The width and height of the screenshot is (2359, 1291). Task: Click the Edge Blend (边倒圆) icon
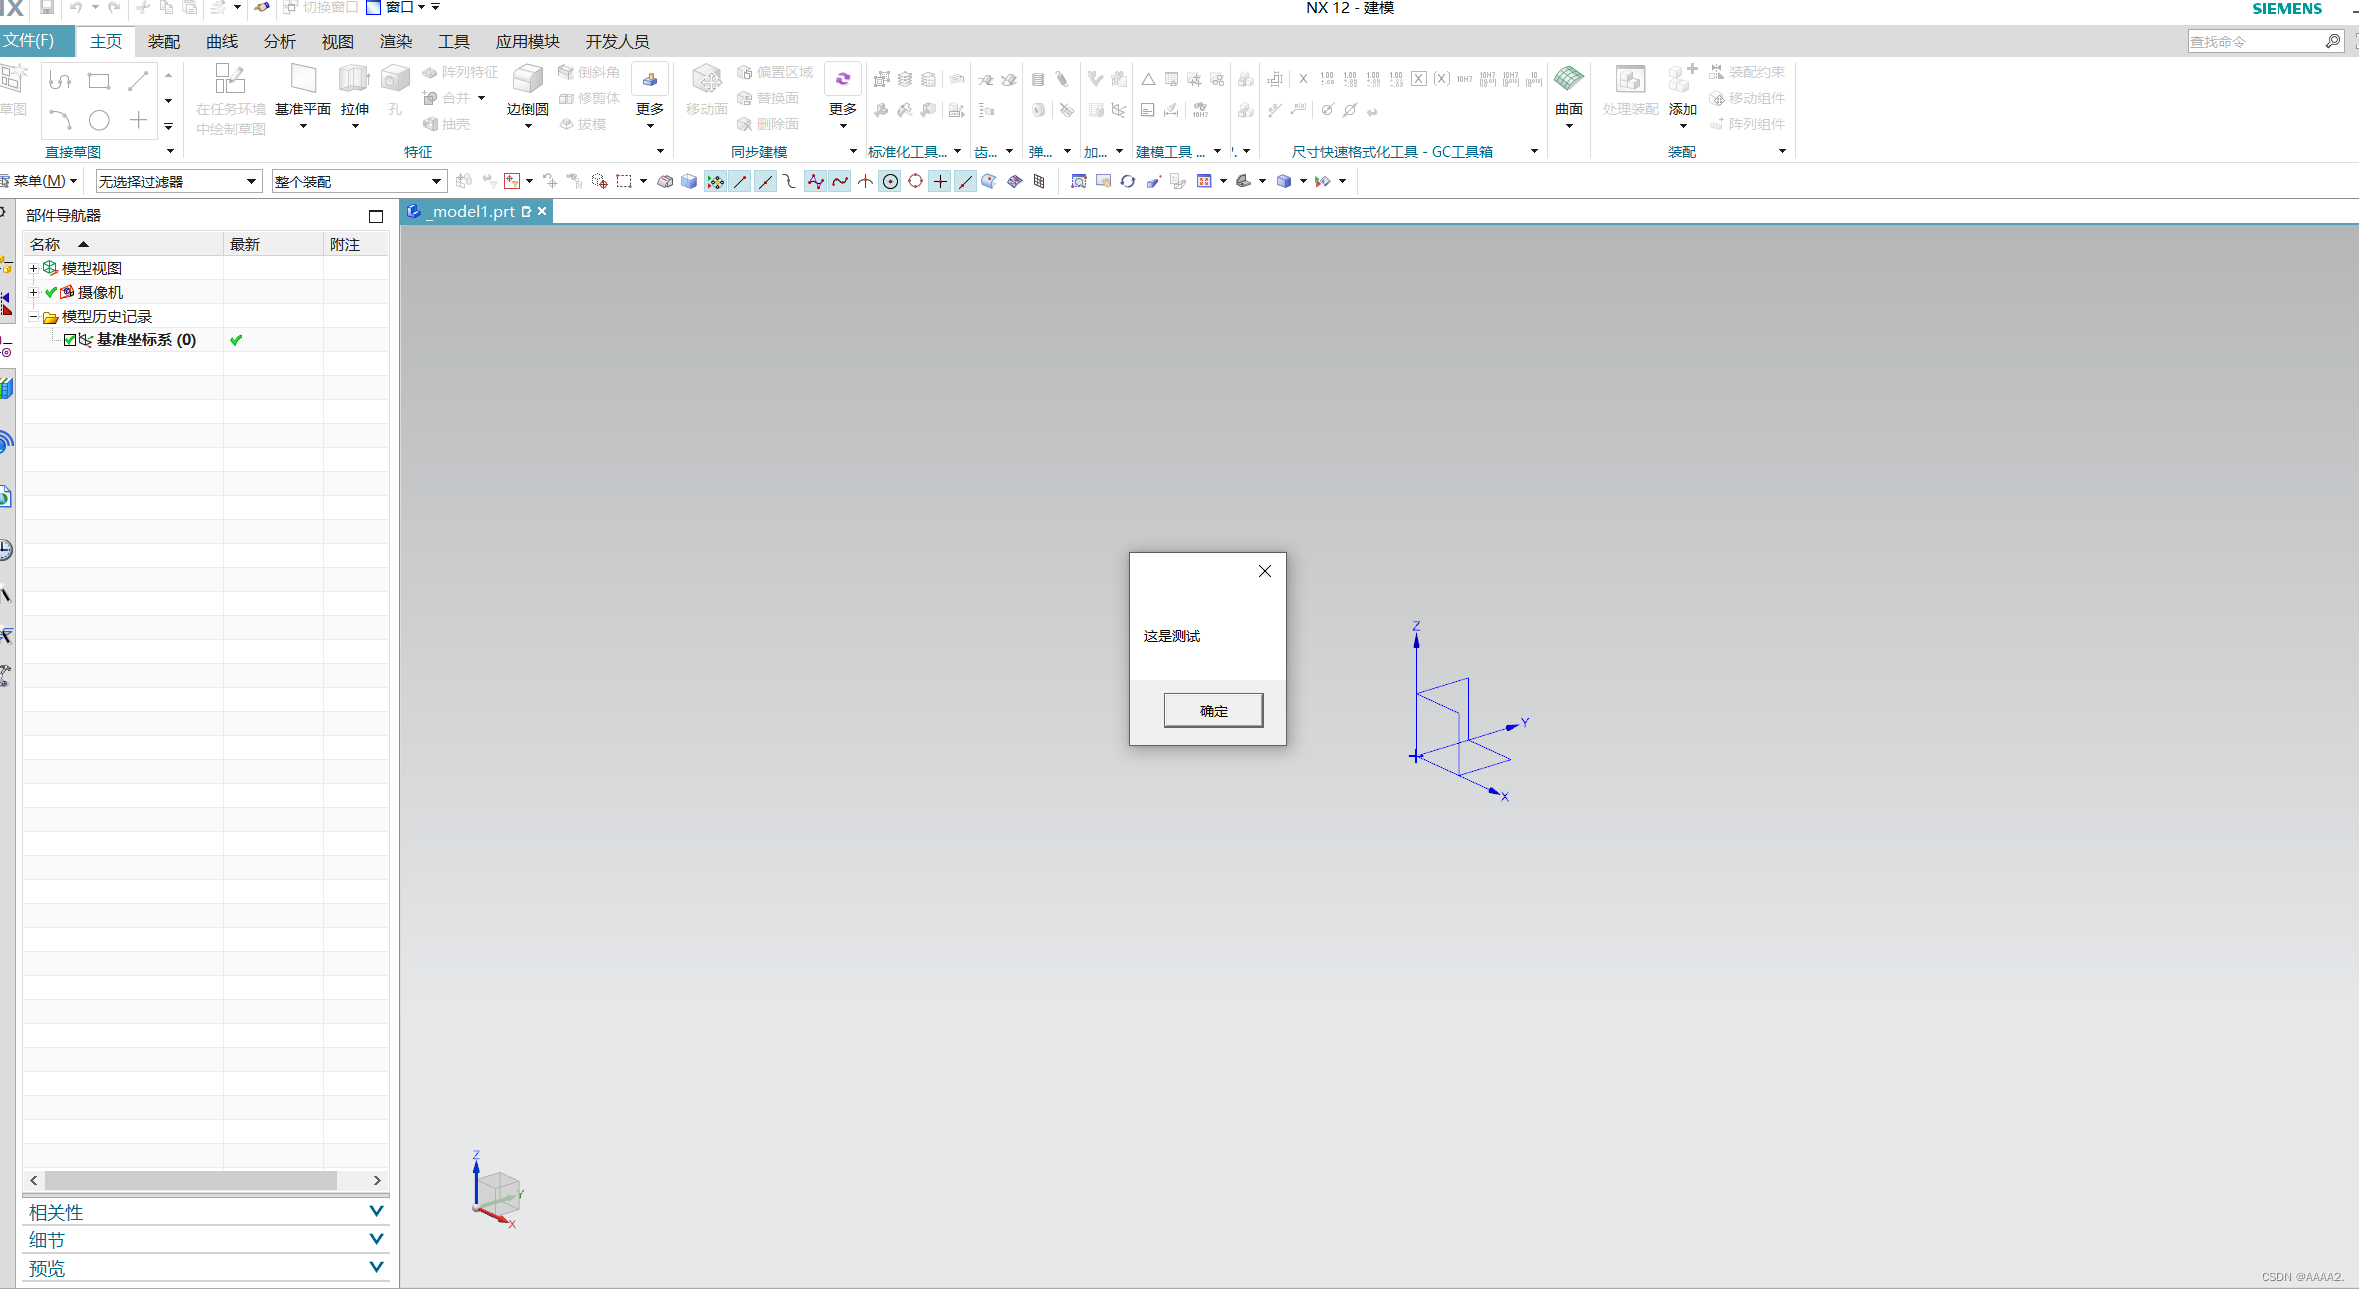[527, 80]
